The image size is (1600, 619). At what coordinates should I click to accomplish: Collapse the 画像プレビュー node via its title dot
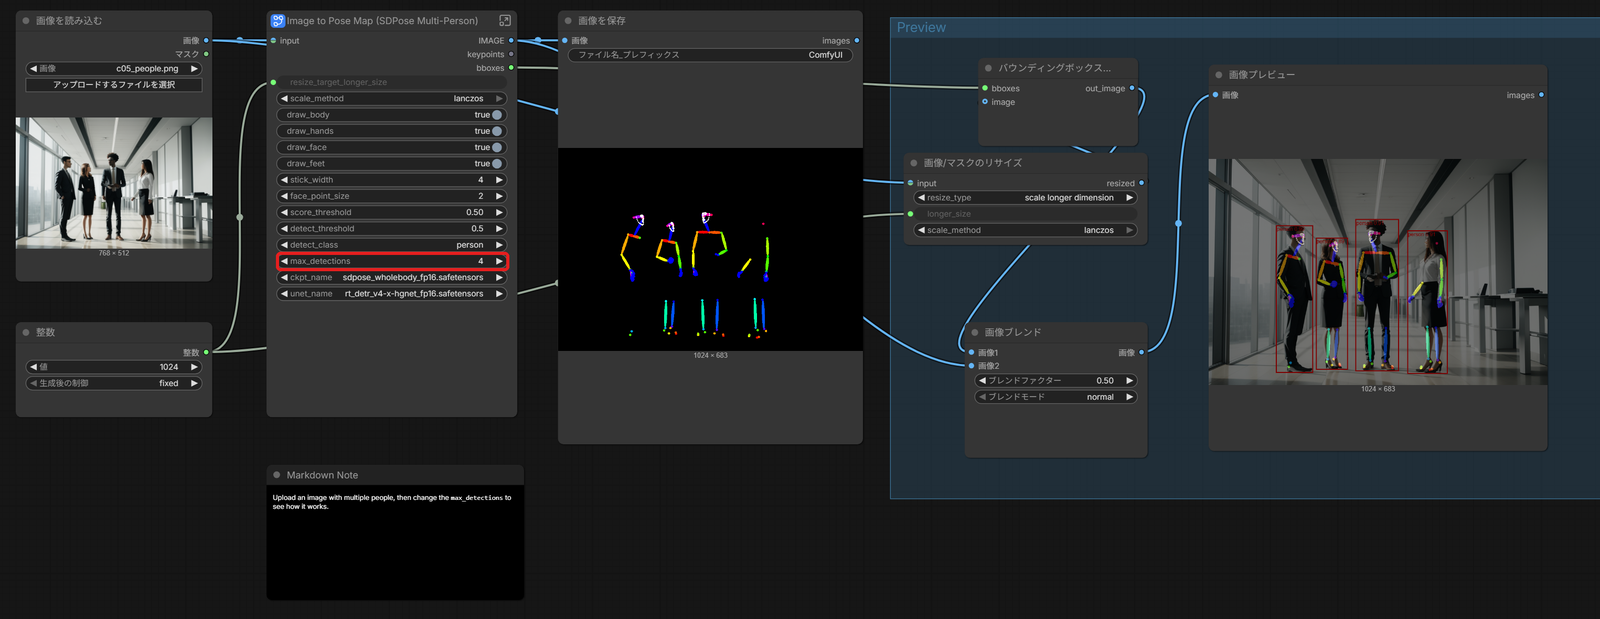(1219, 74)
